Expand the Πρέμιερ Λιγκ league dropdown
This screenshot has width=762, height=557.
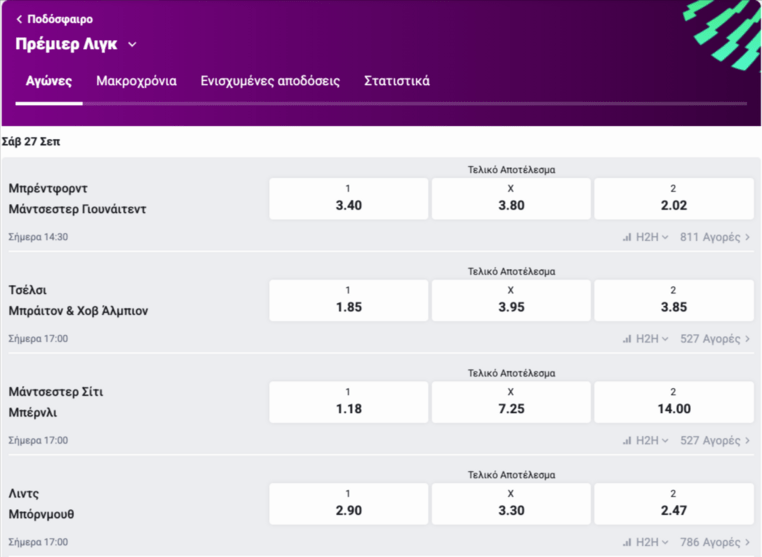[132, 45]
